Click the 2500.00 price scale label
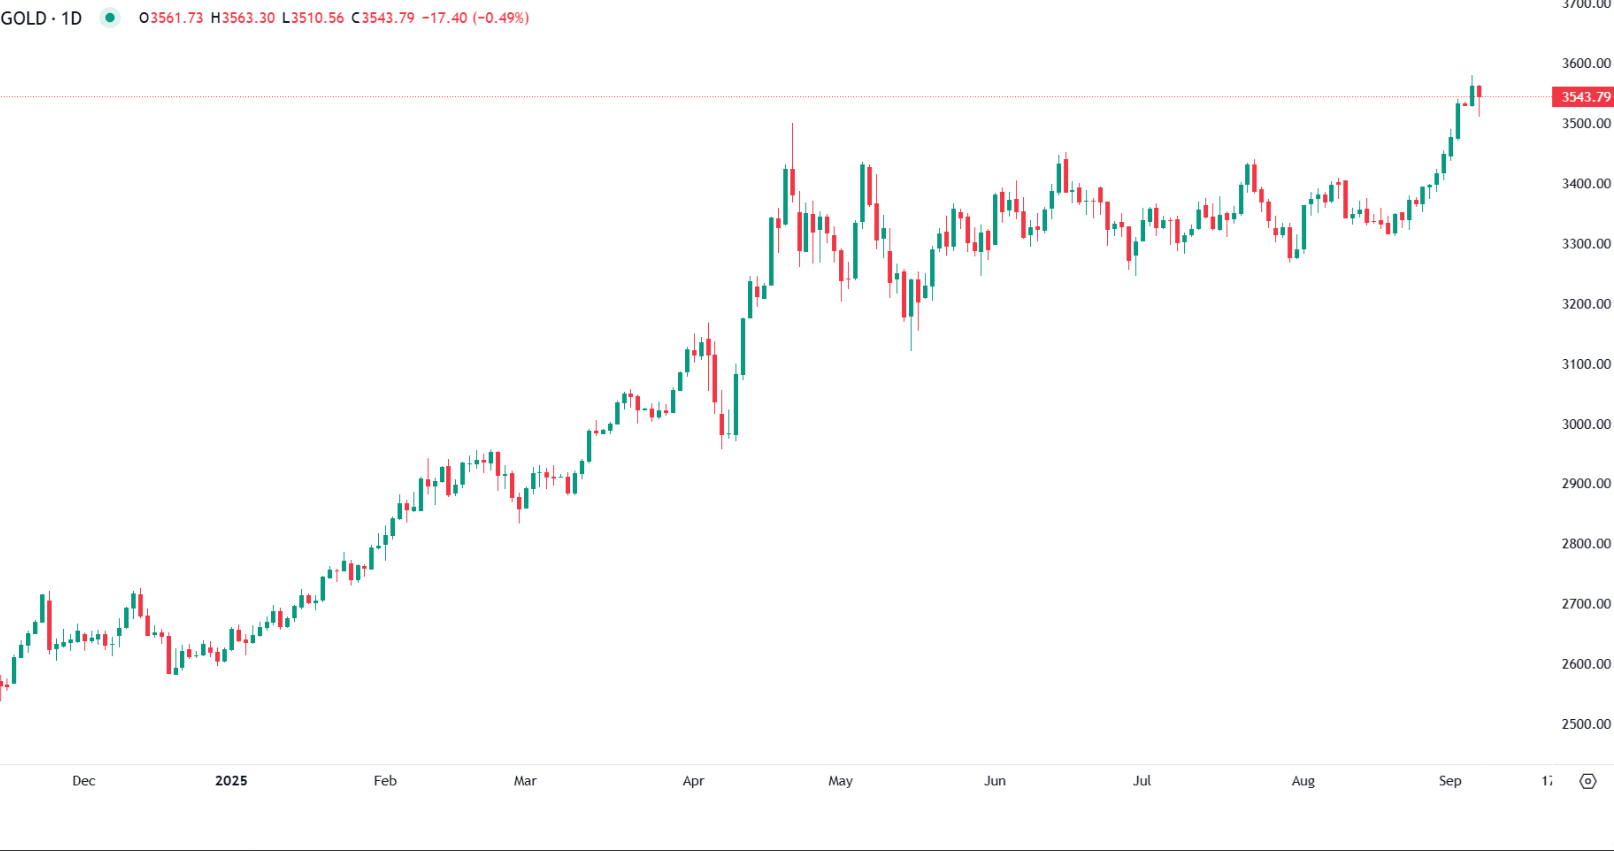 1586,724
